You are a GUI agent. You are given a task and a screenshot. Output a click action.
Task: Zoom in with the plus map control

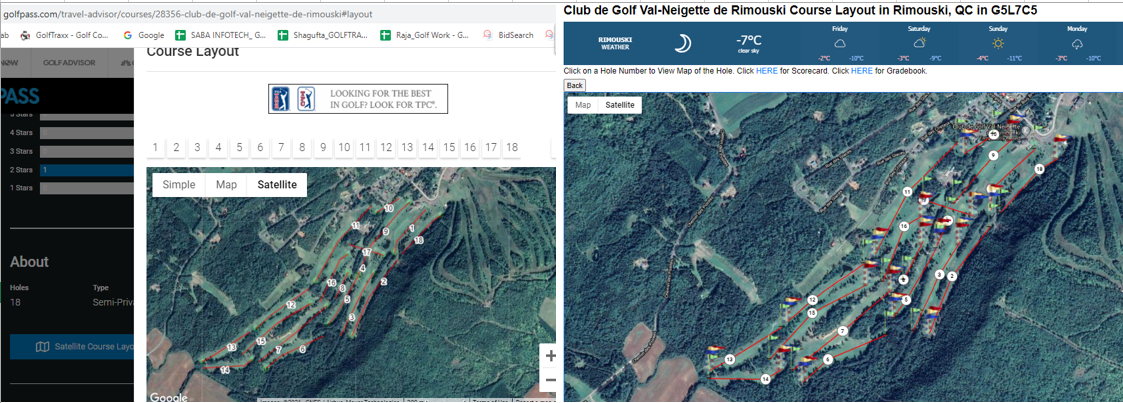coord(550,356)
